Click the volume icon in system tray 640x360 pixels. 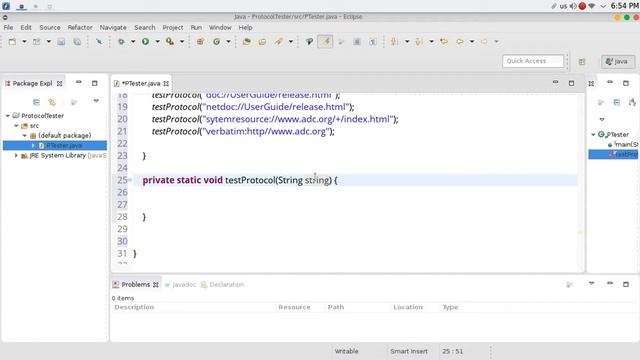(x=573, y=6)
